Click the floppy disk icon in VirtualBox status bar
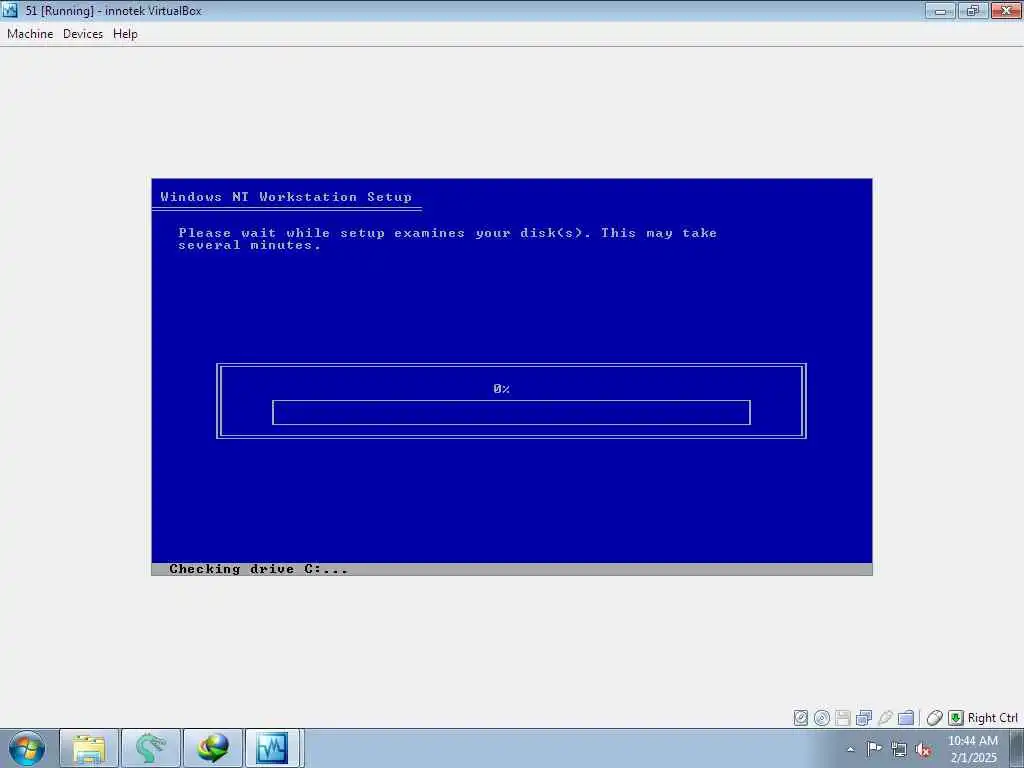The width and height of the screenshot is (1024, 768). pos(842,718)
